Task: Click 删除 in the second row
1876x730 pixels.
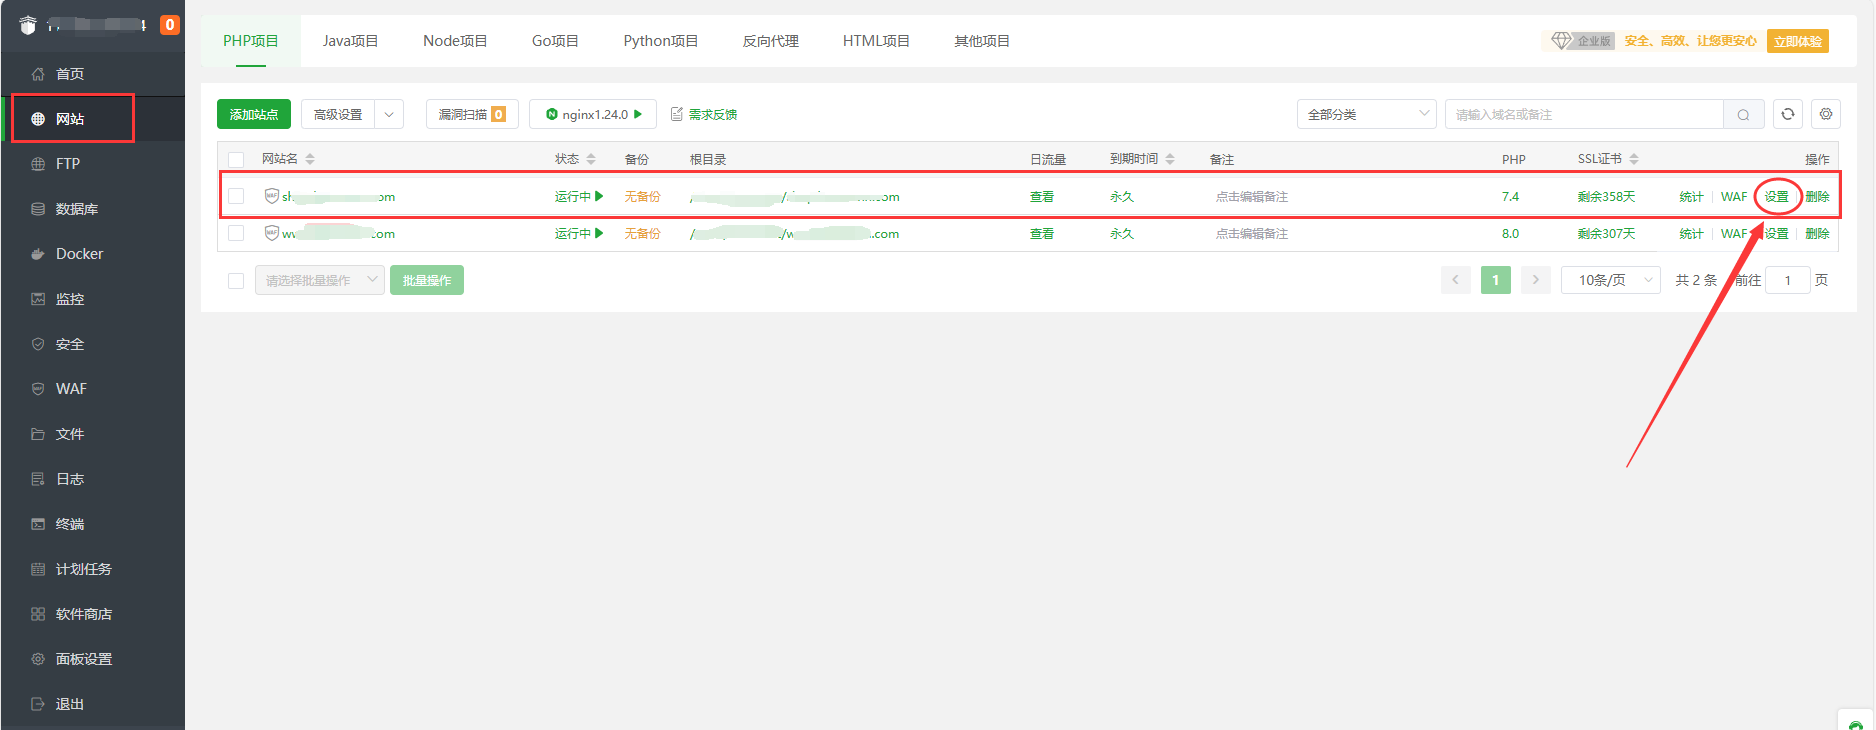Action: click(x=1817, y=233)
